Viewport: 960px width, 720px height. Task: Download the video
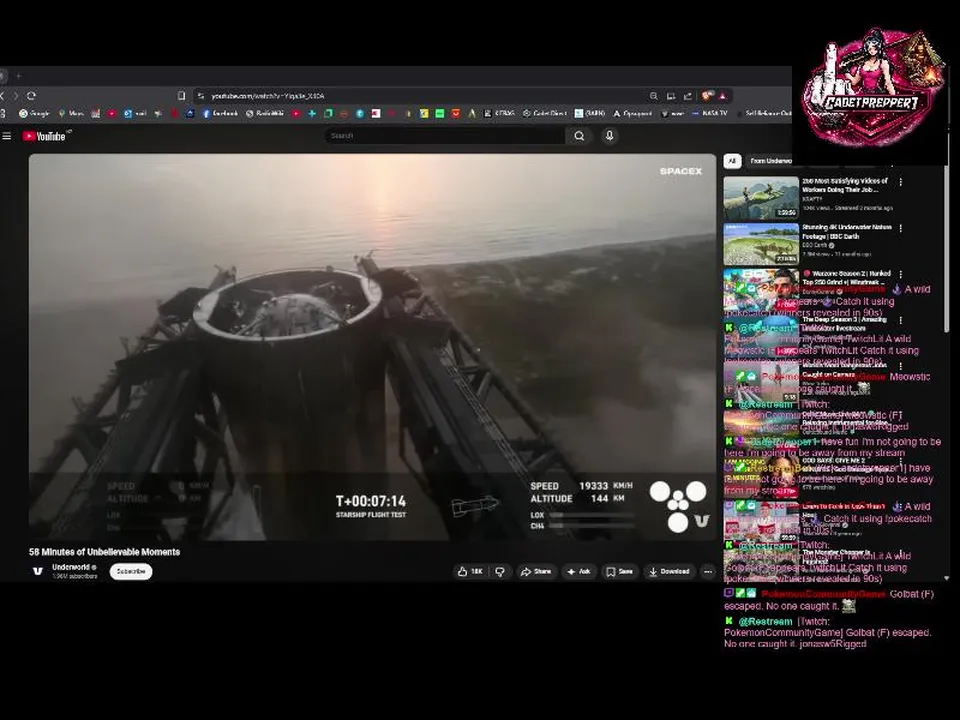point(669,571)
